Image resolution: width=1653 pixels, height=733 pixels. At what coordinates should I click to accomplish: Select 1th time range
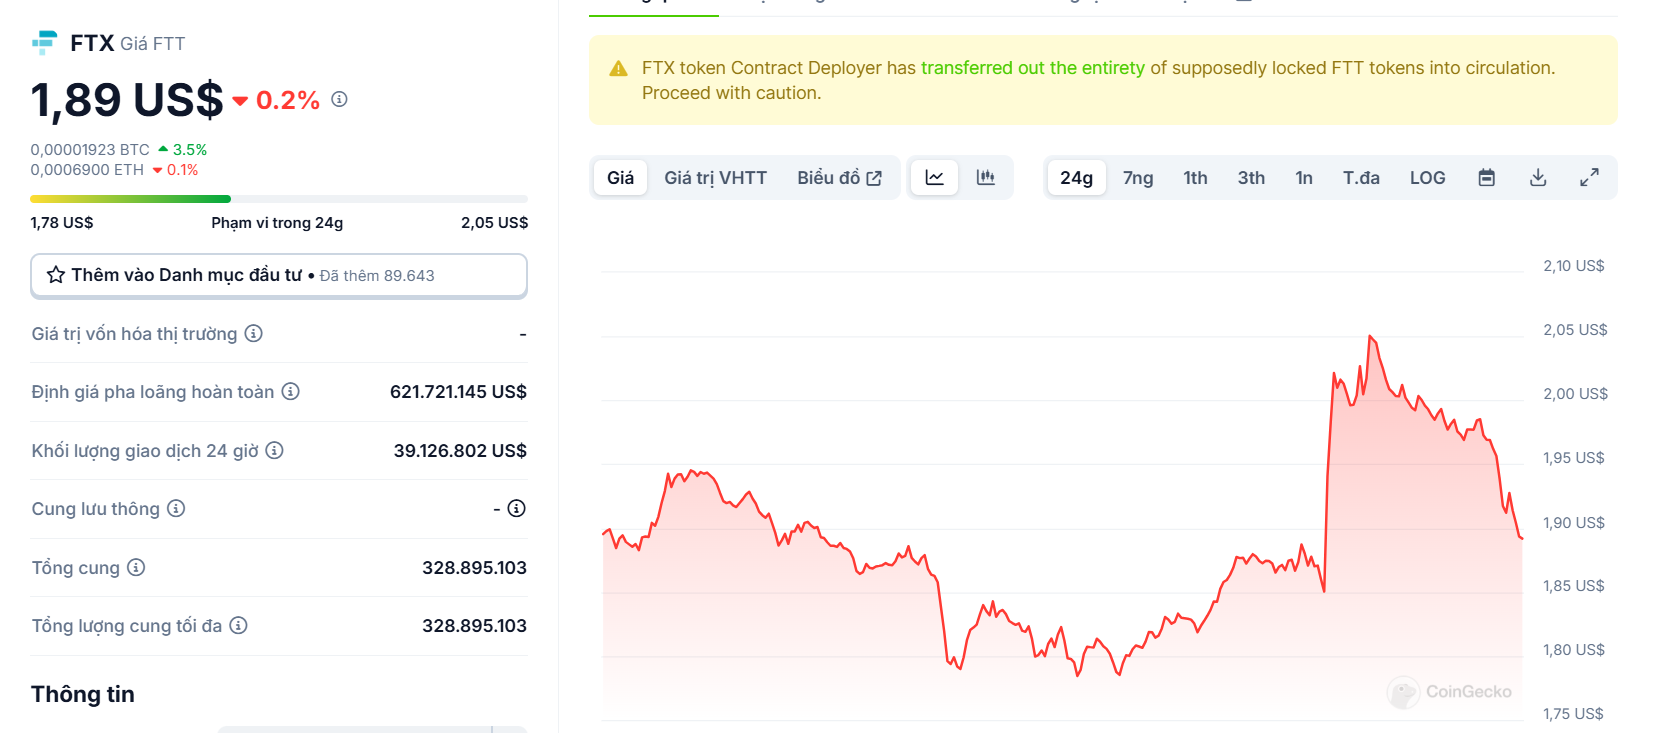pyautogui.click(x=1195, y=177)
